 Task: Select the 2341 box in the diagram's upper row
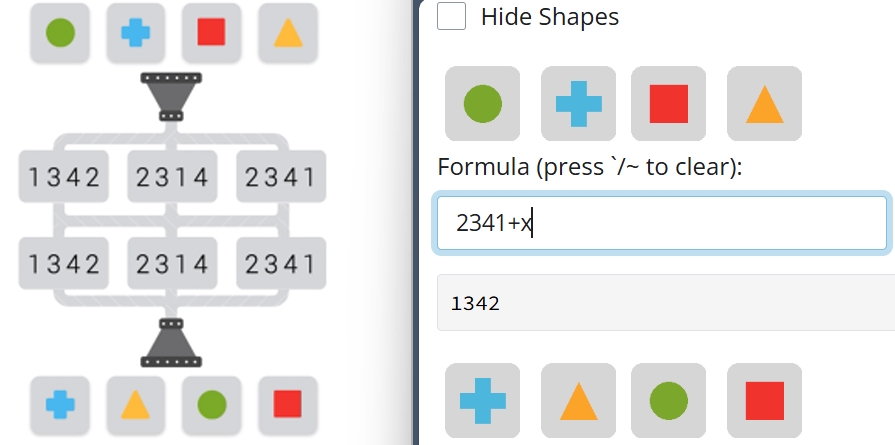282,178
